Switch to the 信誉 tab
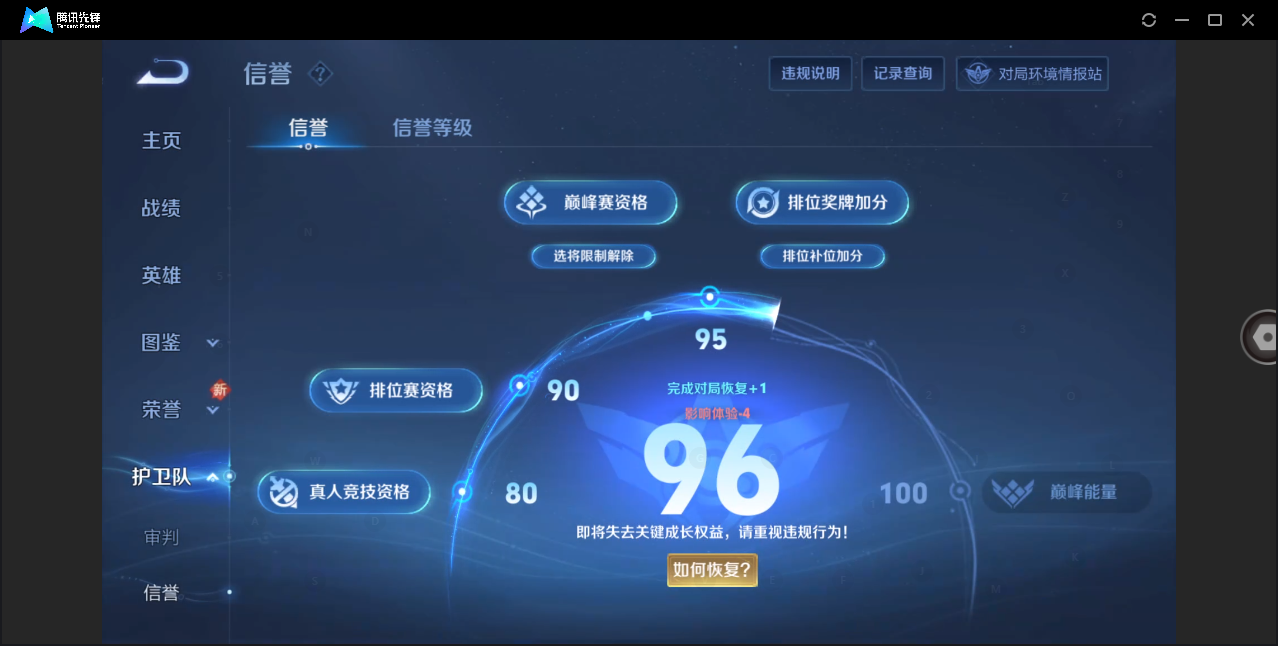This screenshot has width=1278, height=646. pyautogui.click(x=308, y=128)
